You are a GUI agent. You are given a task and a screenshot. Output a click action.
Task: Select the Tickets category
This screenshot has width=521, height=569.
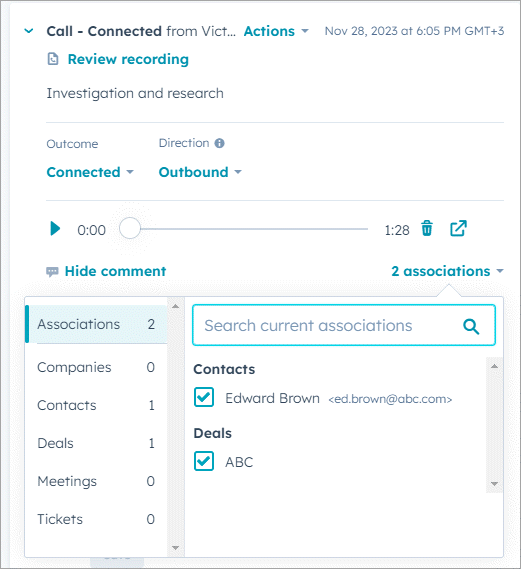click(x=96, y=519)
